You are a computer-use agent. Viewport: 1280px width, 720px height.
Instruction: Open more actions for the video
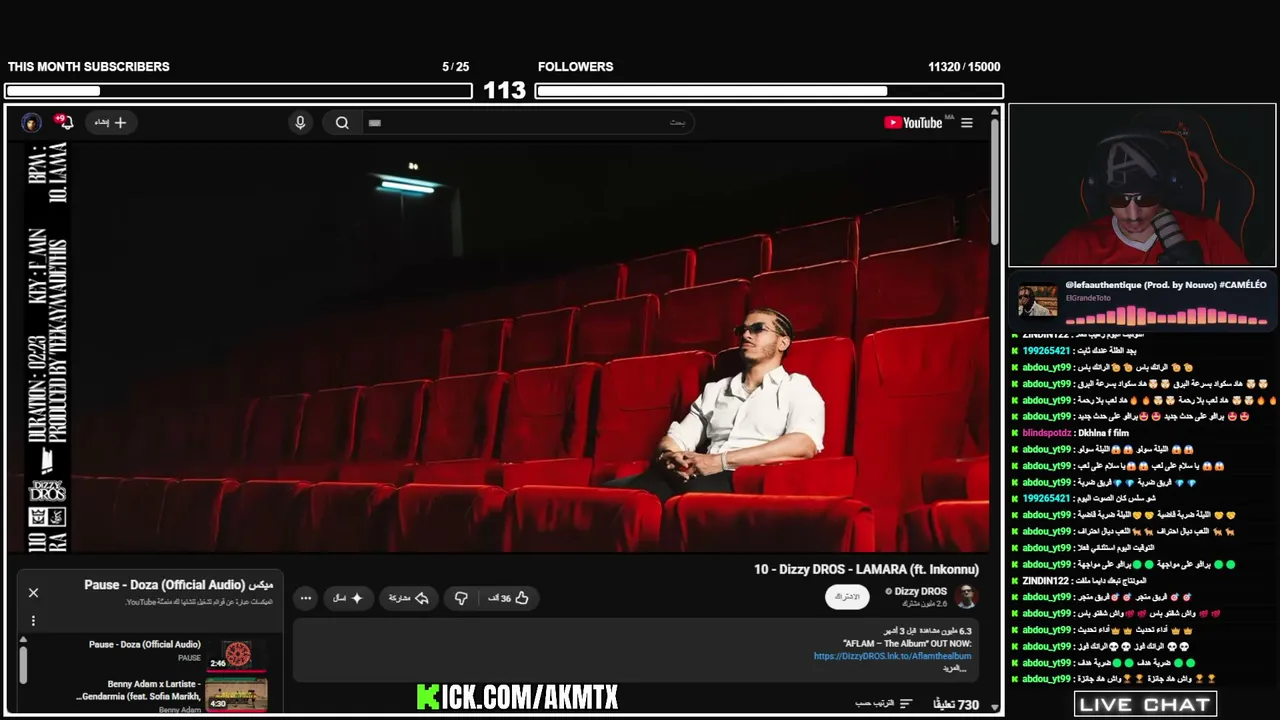[306, 598]
